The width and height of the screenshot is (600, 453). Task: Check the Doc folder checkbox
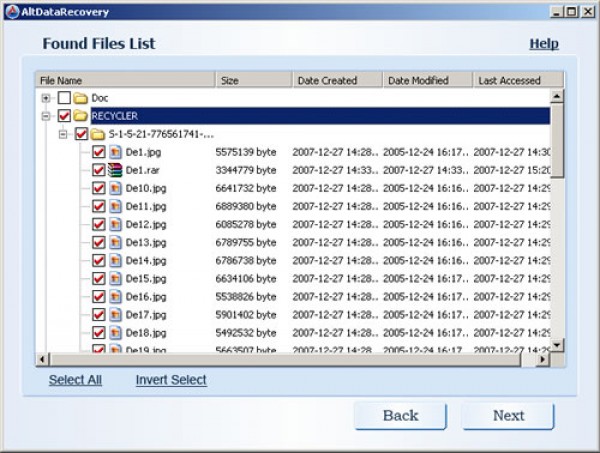pos(64,98)
